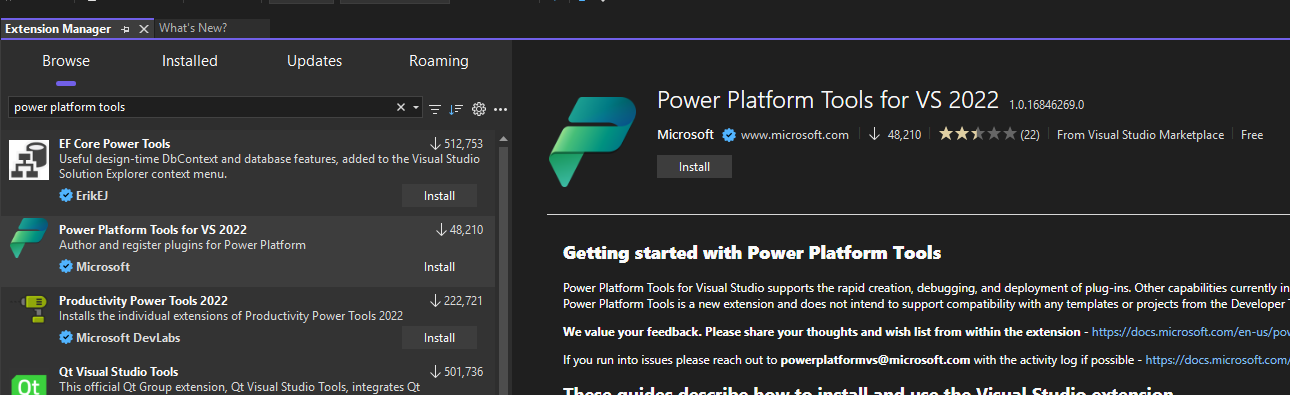Click the Microsoft DevLabs publisher name

(x=128, y=338)
